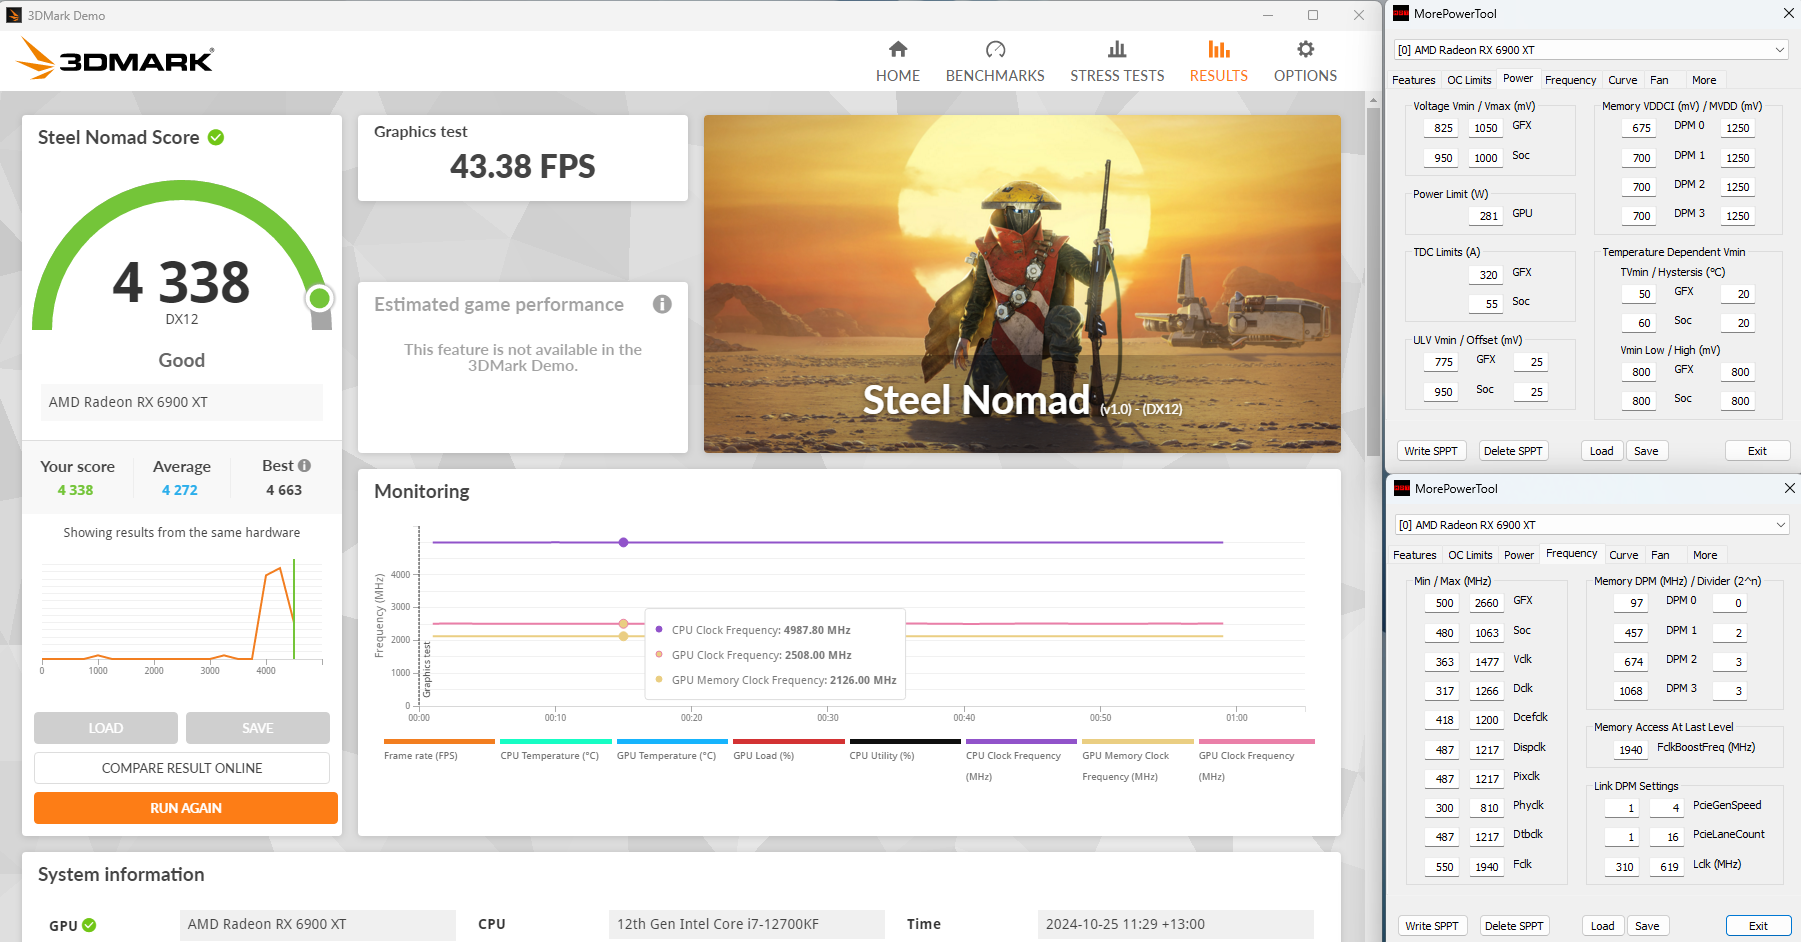Click Frame rate (FPS) legend orange swatch
The width and height of the screenshot is (1801, 942).
[439, 742]
